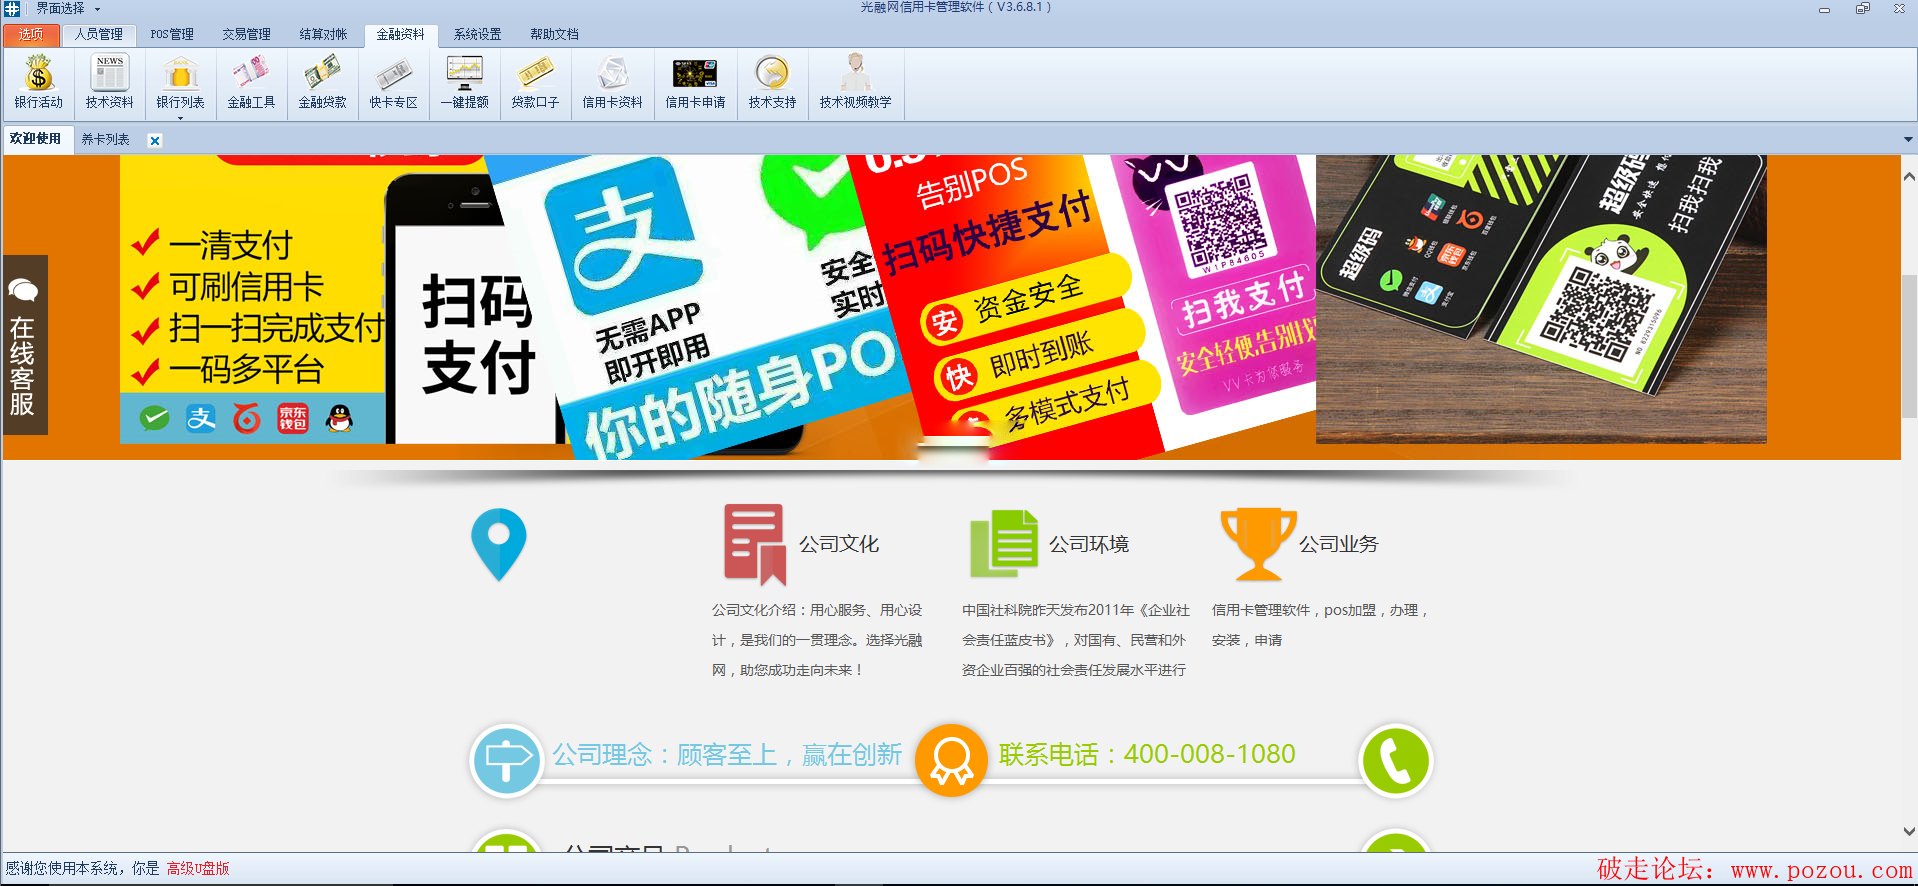Click the black-green QR card banner image
Viewport: 1918px width, 886px height.
tap(1541, 299)
